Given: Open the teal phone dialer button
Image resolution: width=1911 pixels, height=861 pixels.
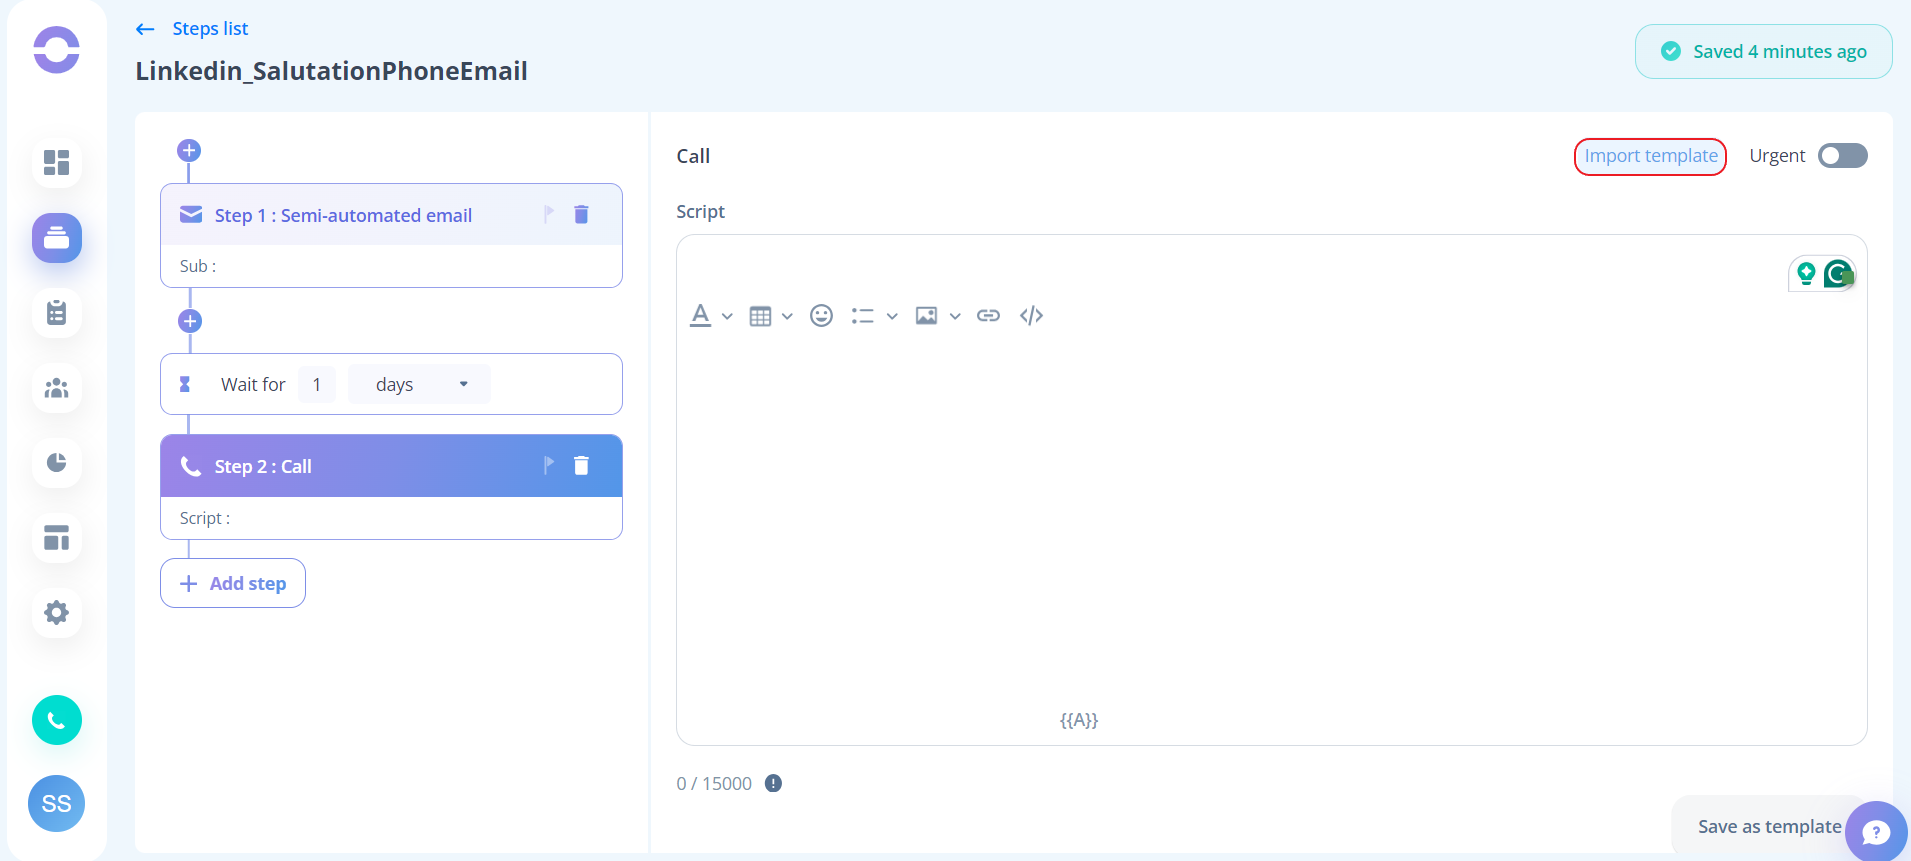Looking at the screenshot, I should pyautogui.click(x=57, y=720).
